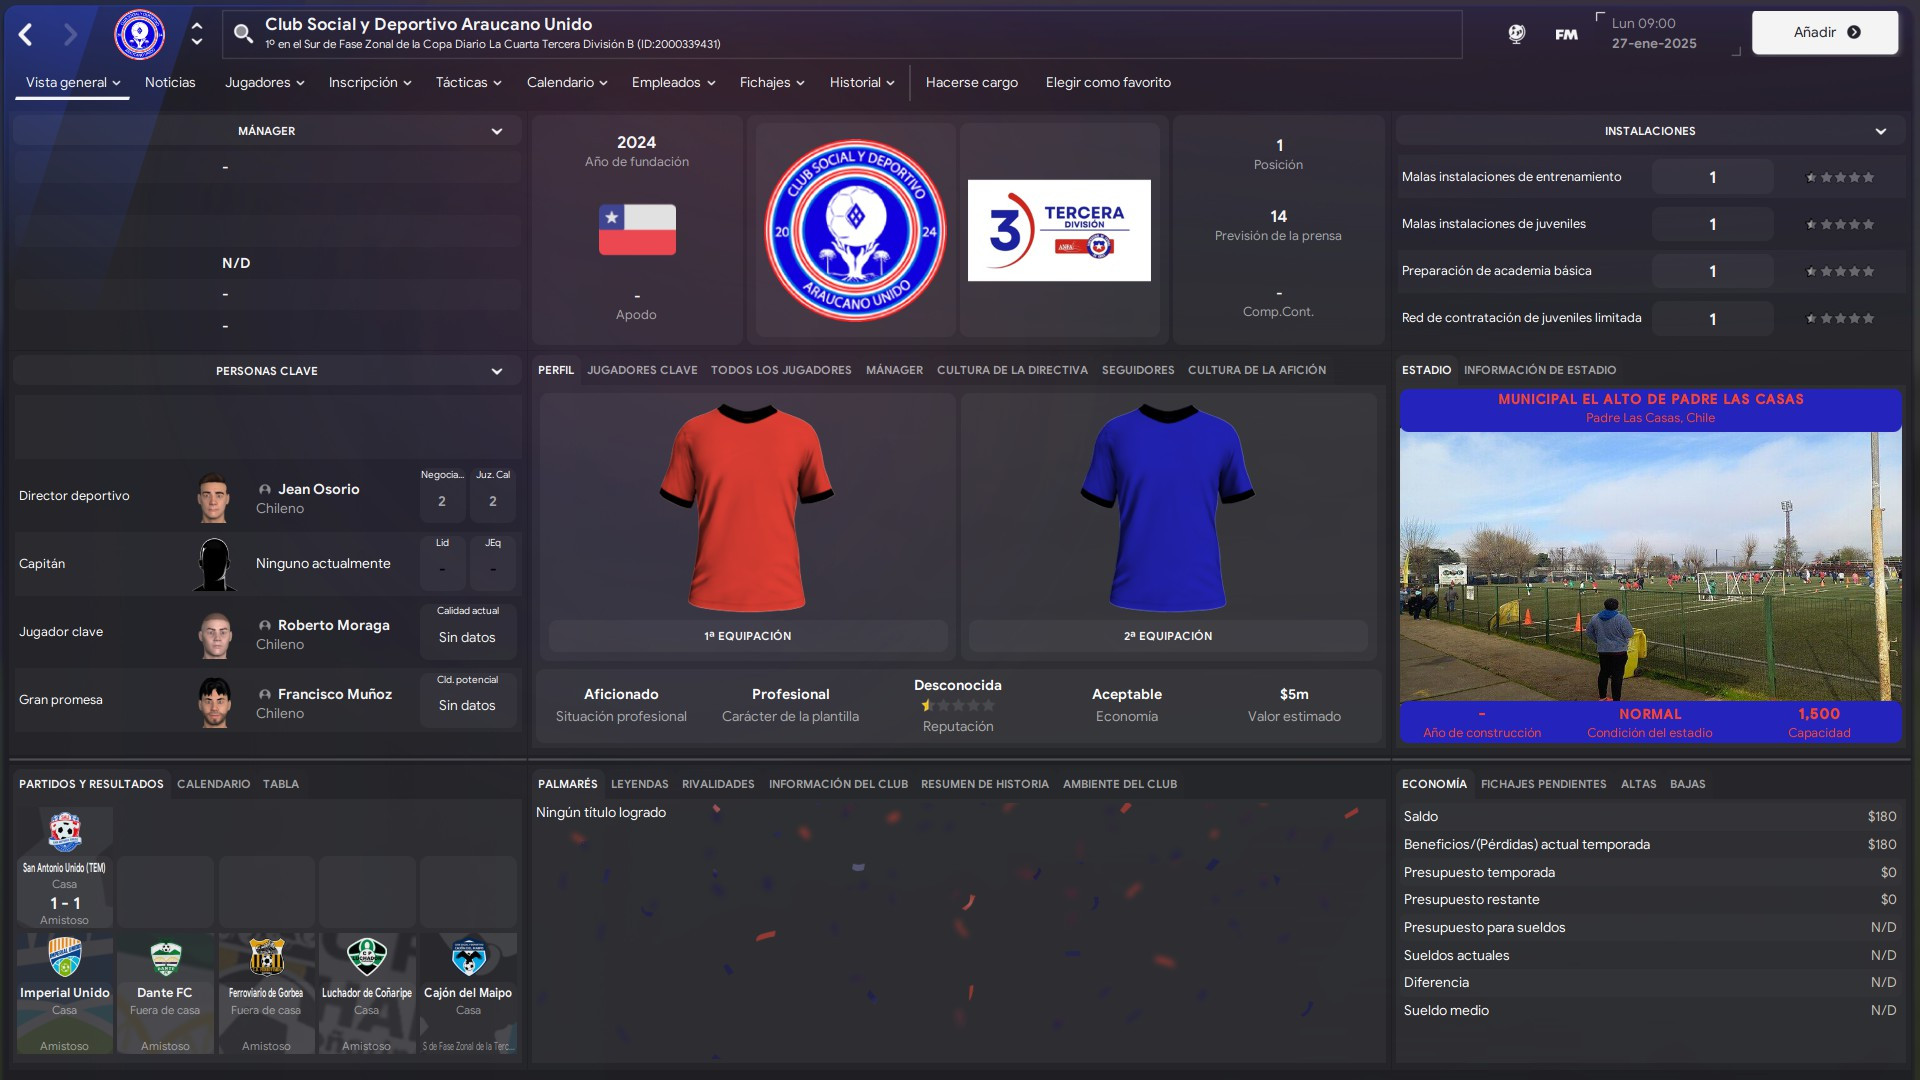1920x1080 pixels.
Task: Expand Historial menu
Action: pos(862,82)
